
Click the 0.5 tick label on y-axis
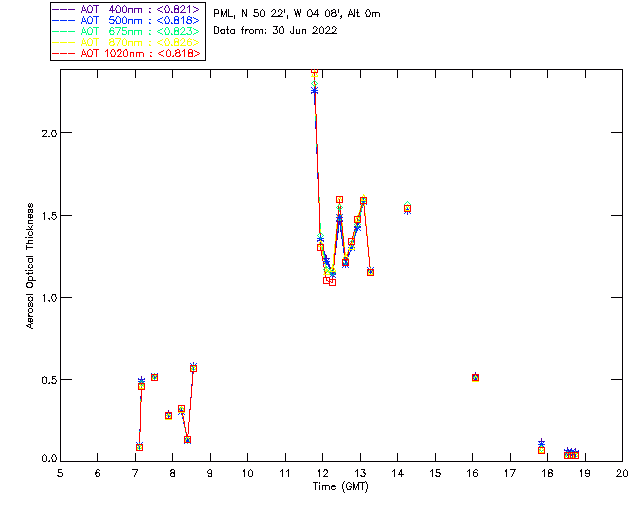[49, 380]
